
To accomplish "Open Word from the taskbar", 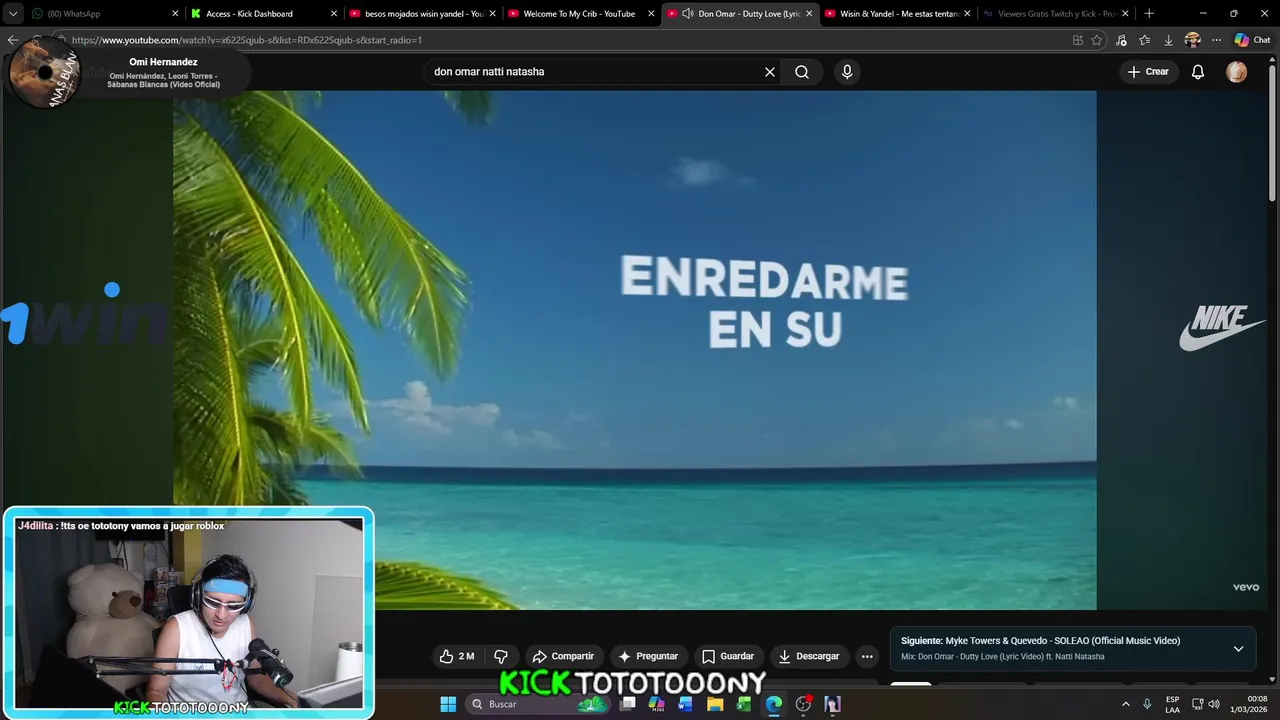I will click(x=685, y=704).
